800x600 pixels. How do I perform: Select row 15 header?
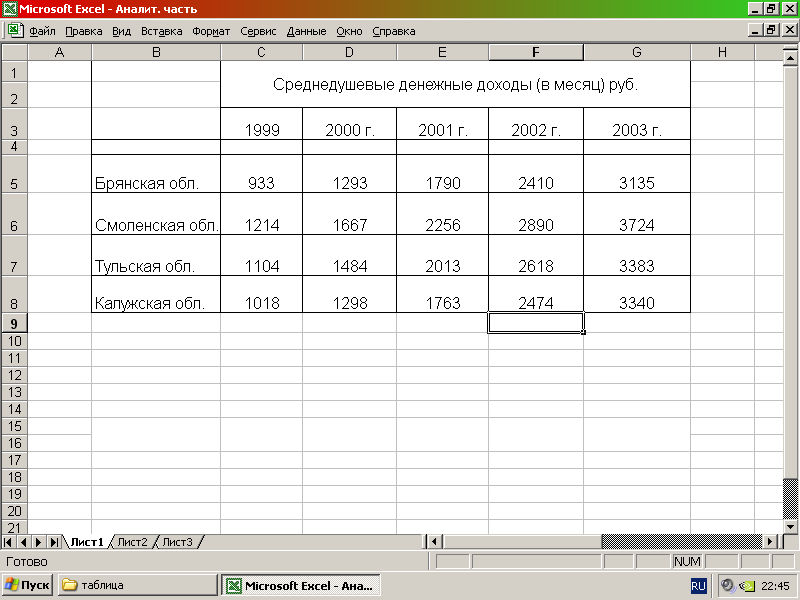14,426
